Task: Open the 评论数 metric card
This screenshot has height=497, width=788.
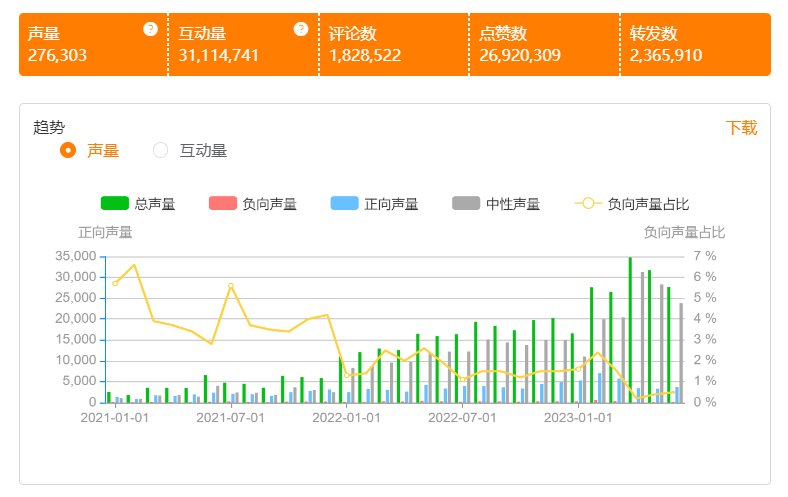Action: [x=394, y=45]
